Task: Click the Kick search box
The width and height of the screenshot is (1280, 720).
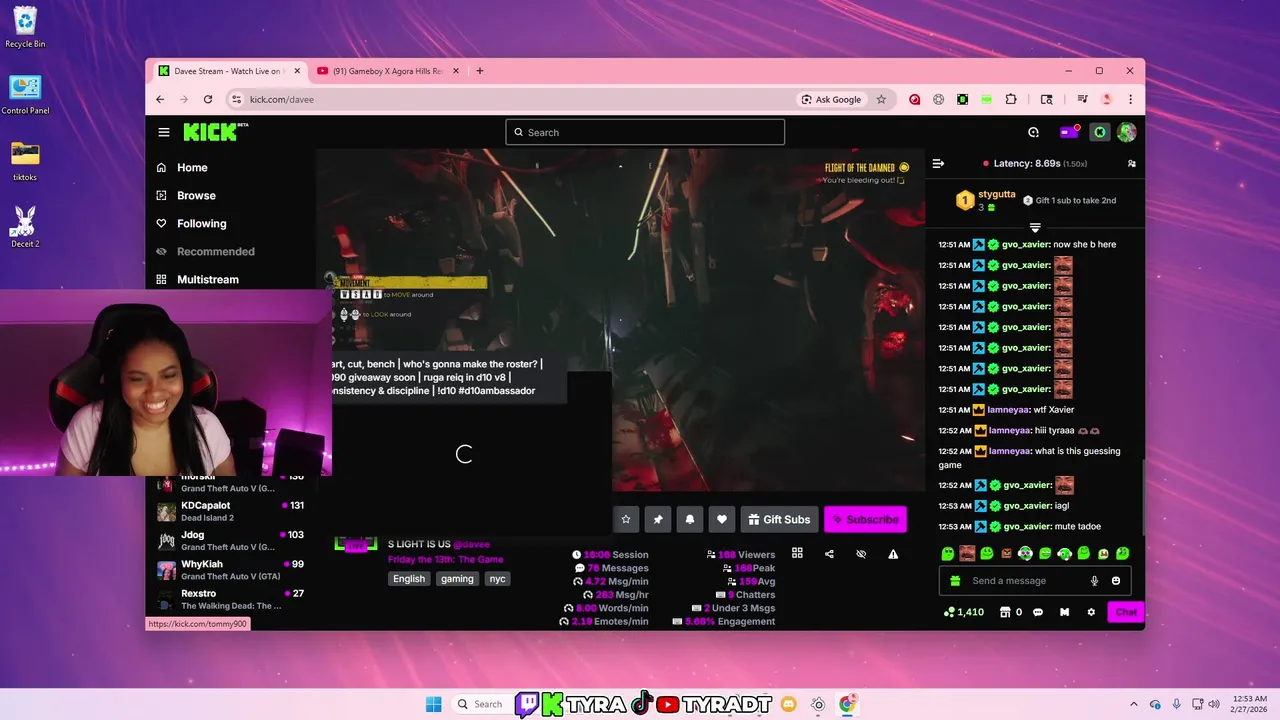Action: (x=645, y=132)
